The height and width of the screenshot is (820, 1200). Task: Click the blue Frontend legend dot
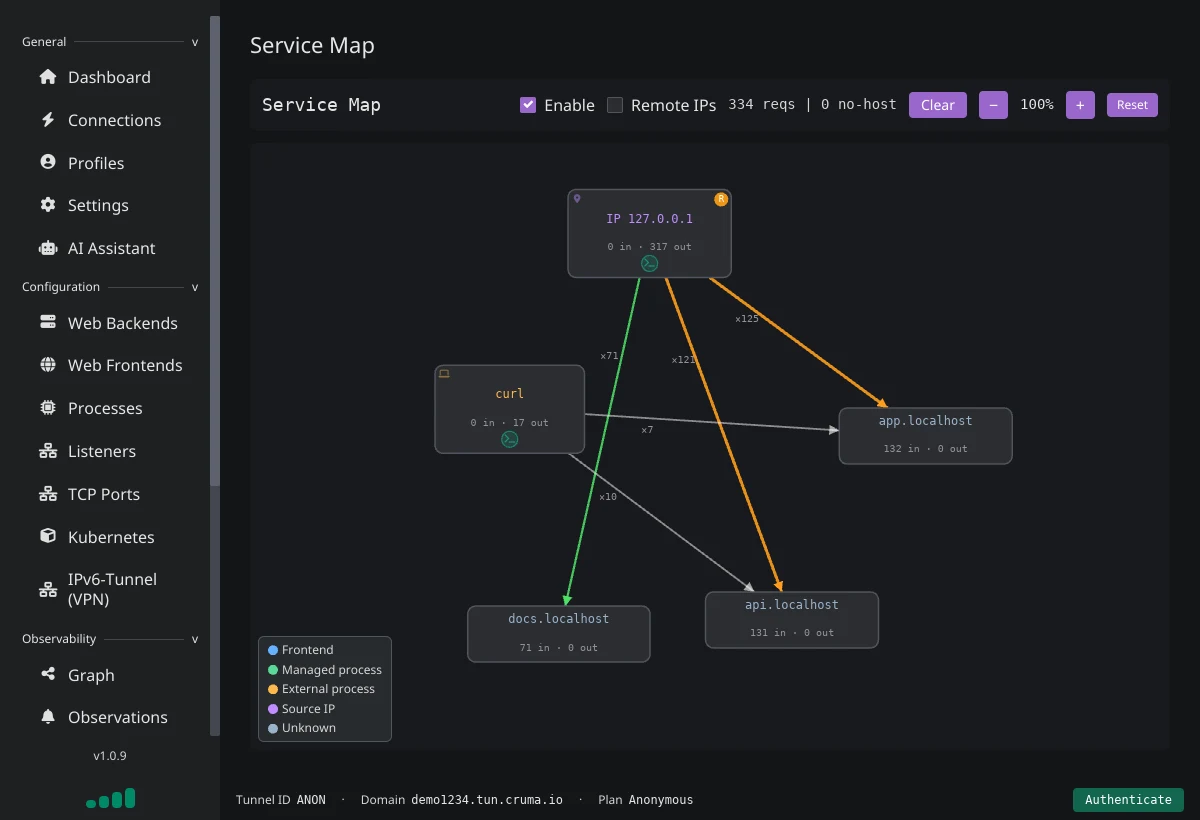(273, 650)
